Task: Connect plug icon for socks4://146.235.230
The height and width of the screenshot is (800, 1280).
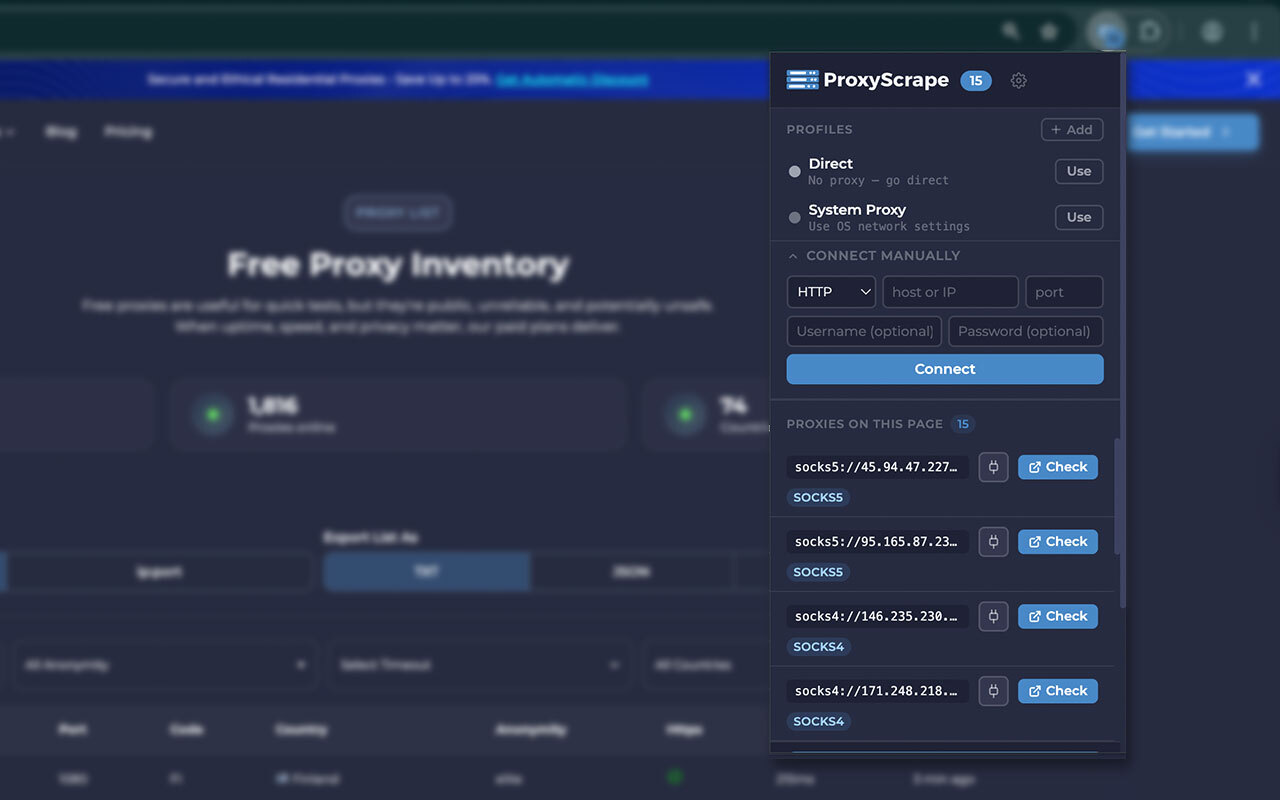Action: tap(993, 616)
